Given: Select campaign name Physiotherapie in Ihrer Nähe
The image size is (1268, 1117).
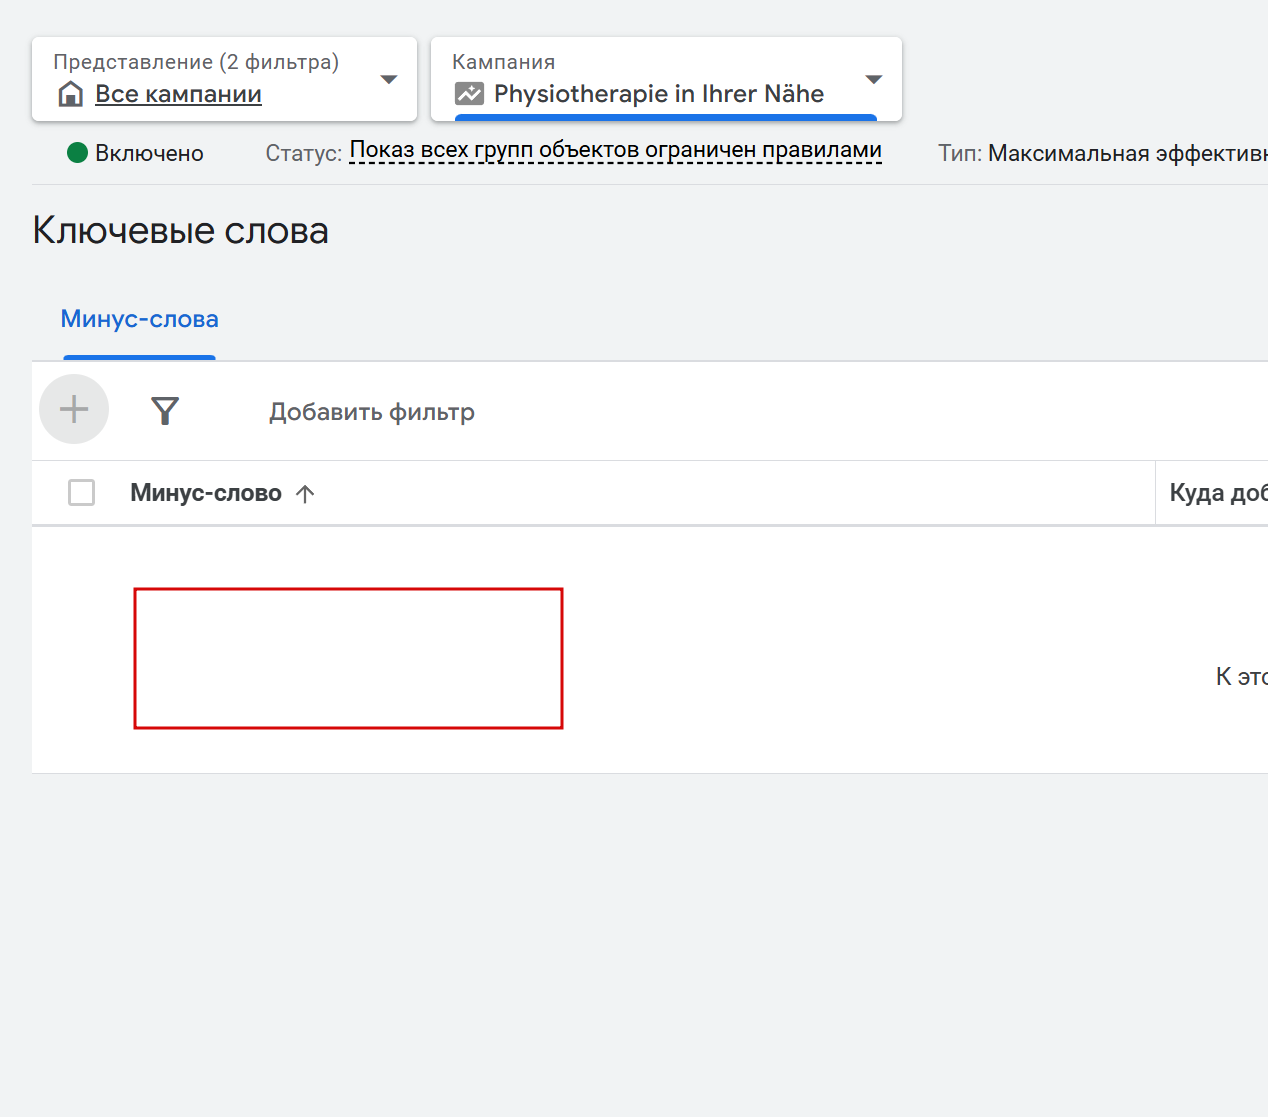Looking at the screenshot, I should click(659, 94).
